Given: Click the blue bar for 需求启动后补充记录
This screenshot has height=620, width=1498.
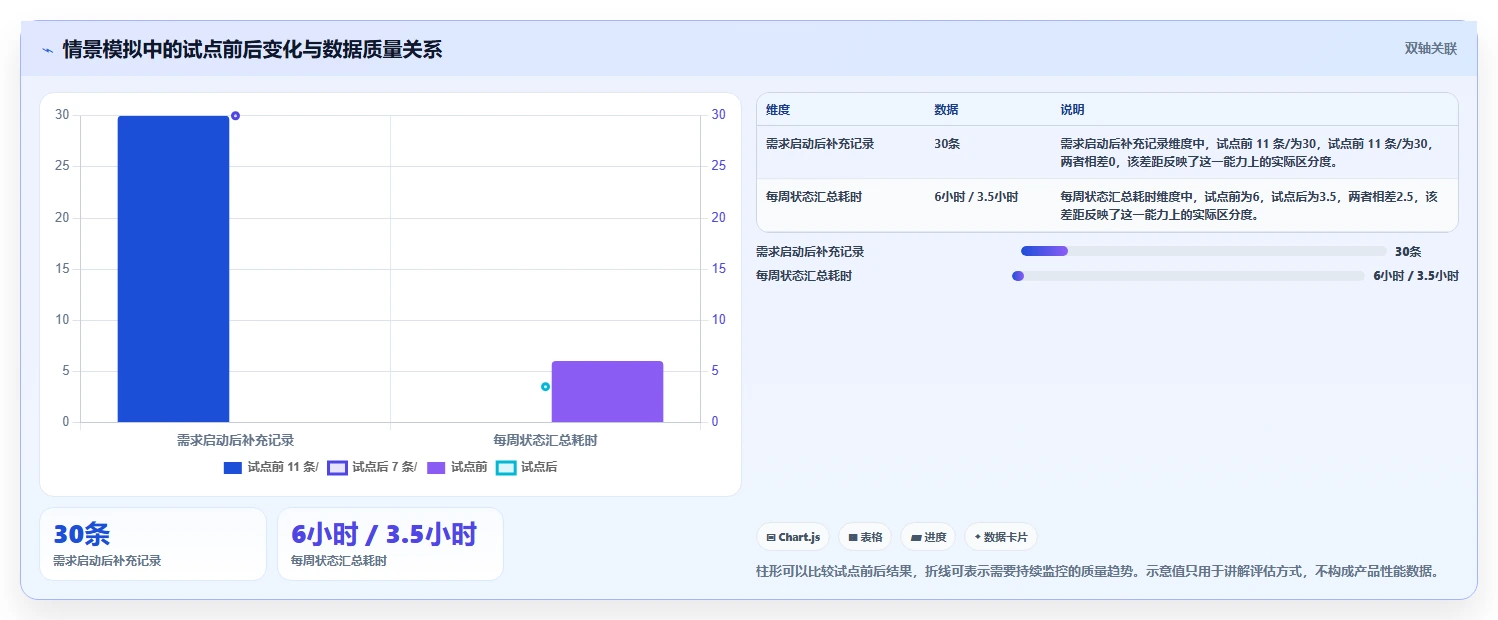Looking at the screenshot, I should tap(173, 269).
